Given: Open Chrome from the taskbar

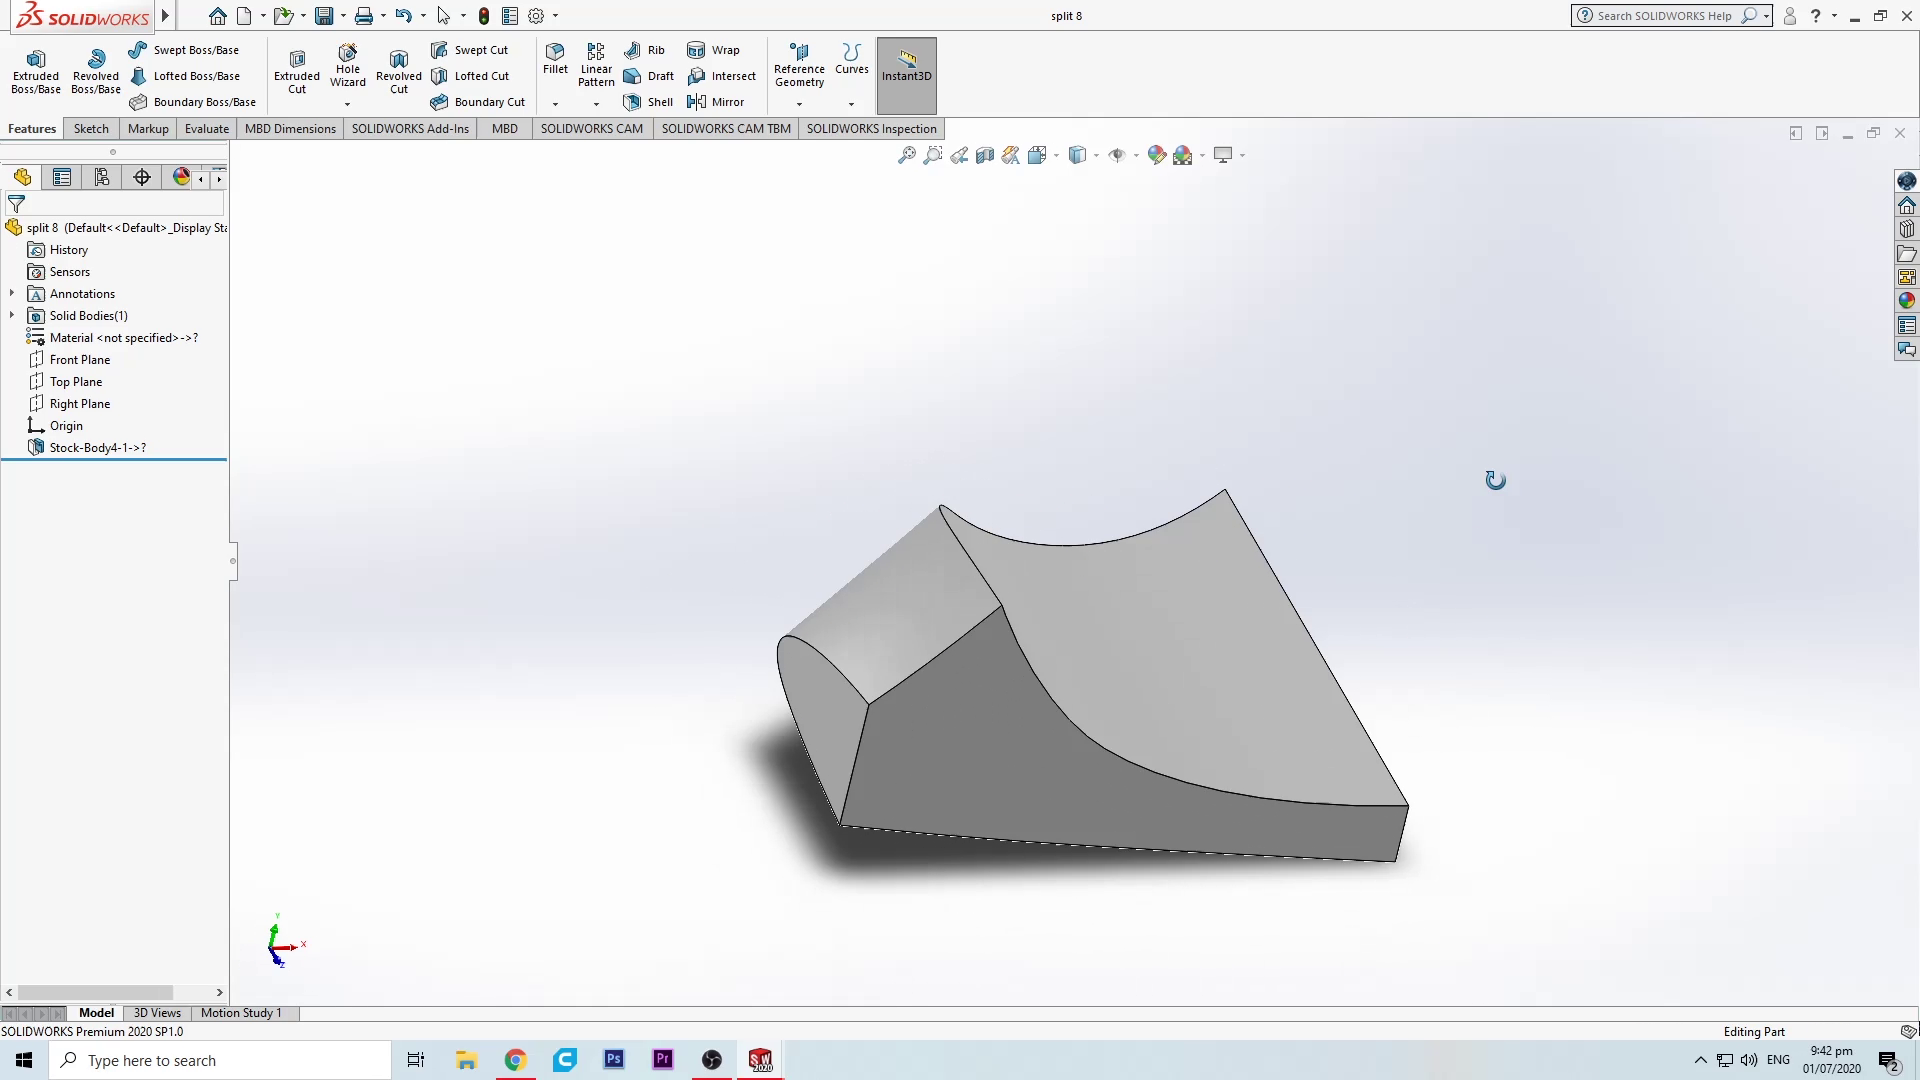Looking at the screenshot, I should click(515, 1060).
